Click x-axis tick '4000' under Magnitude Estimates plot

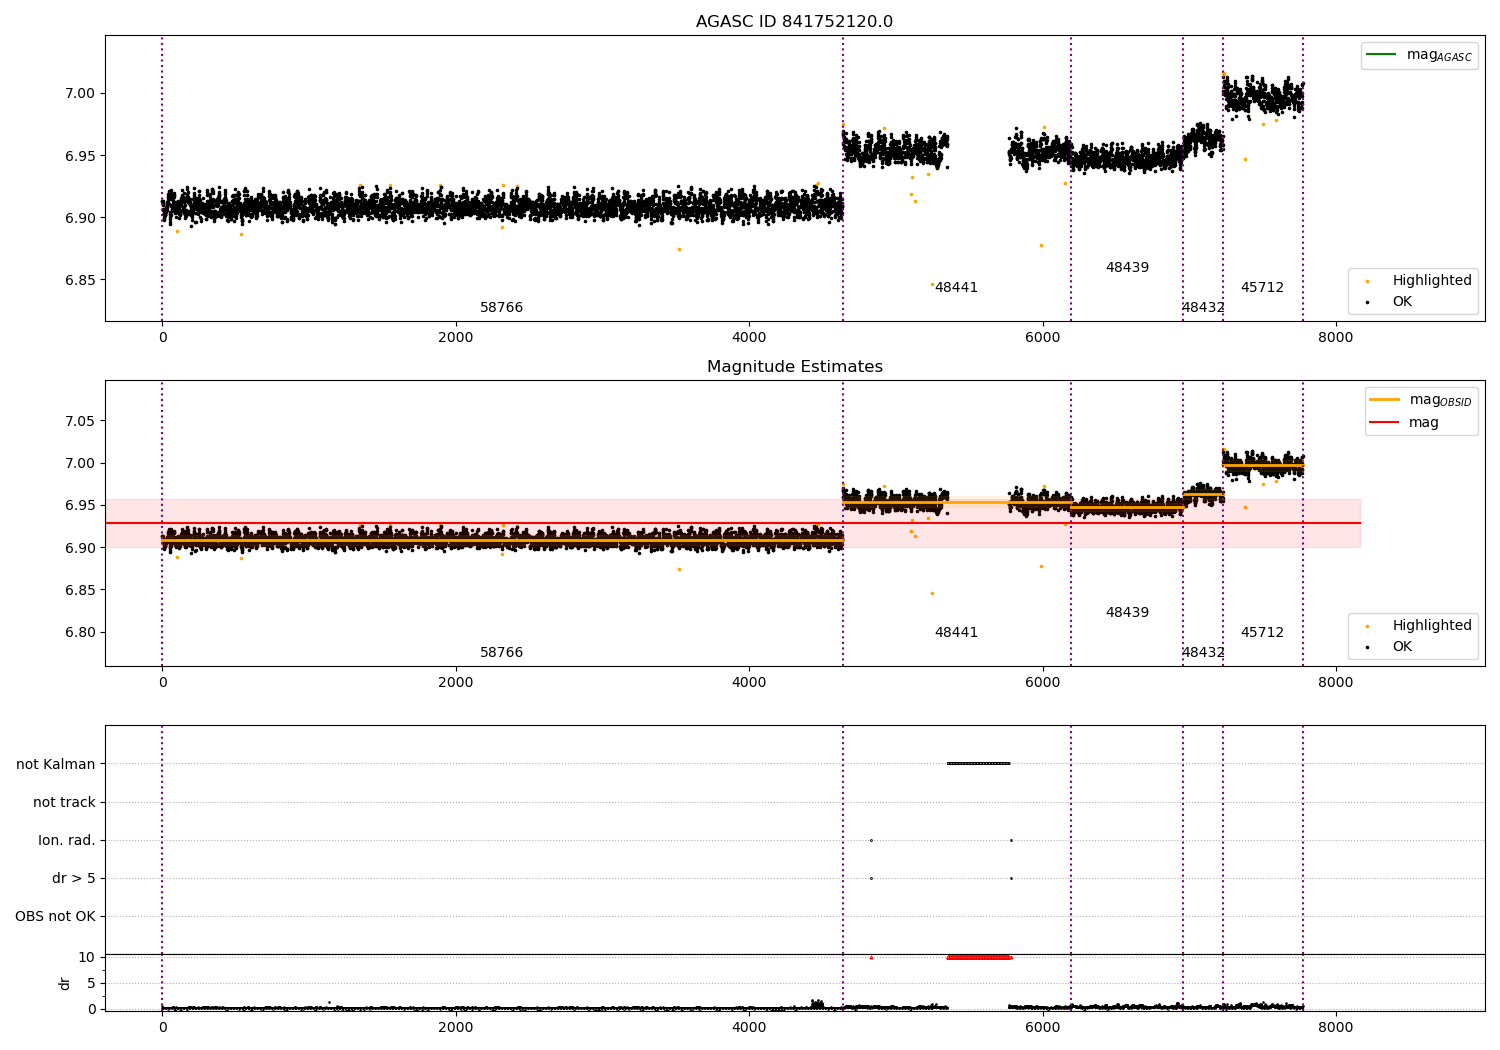pos(749,683)
